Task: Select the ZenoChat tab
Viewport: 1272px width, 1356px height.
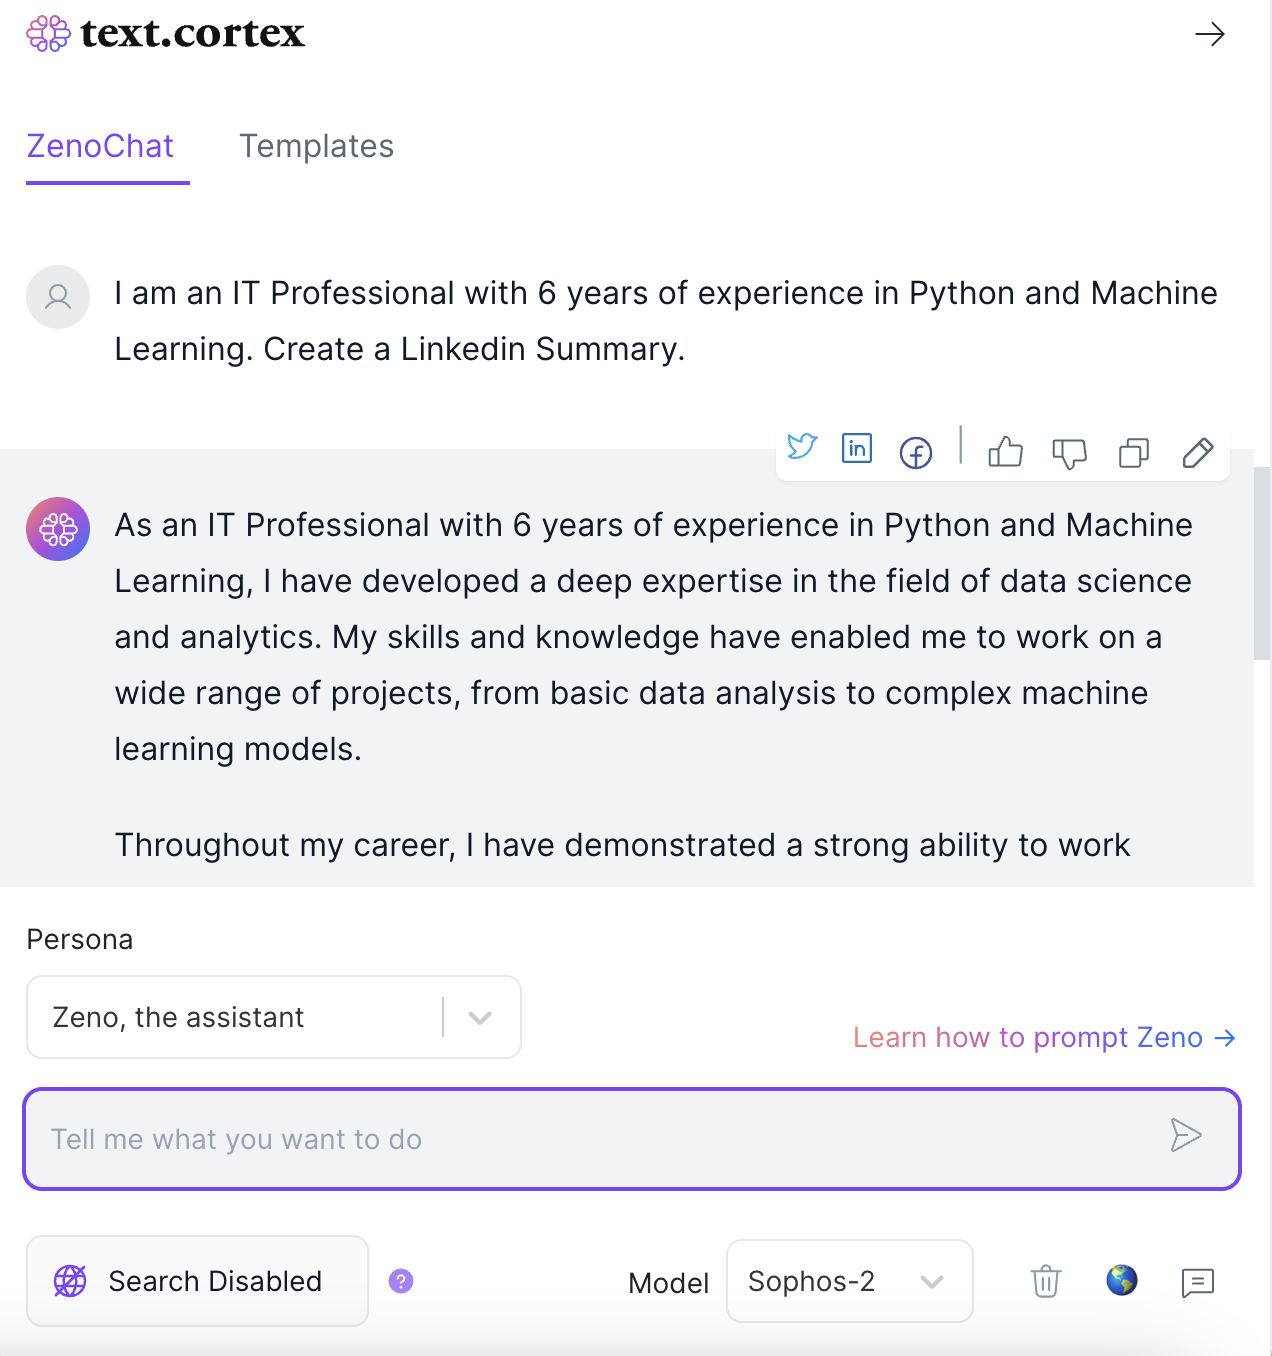Action: click(x=100, y=146)
